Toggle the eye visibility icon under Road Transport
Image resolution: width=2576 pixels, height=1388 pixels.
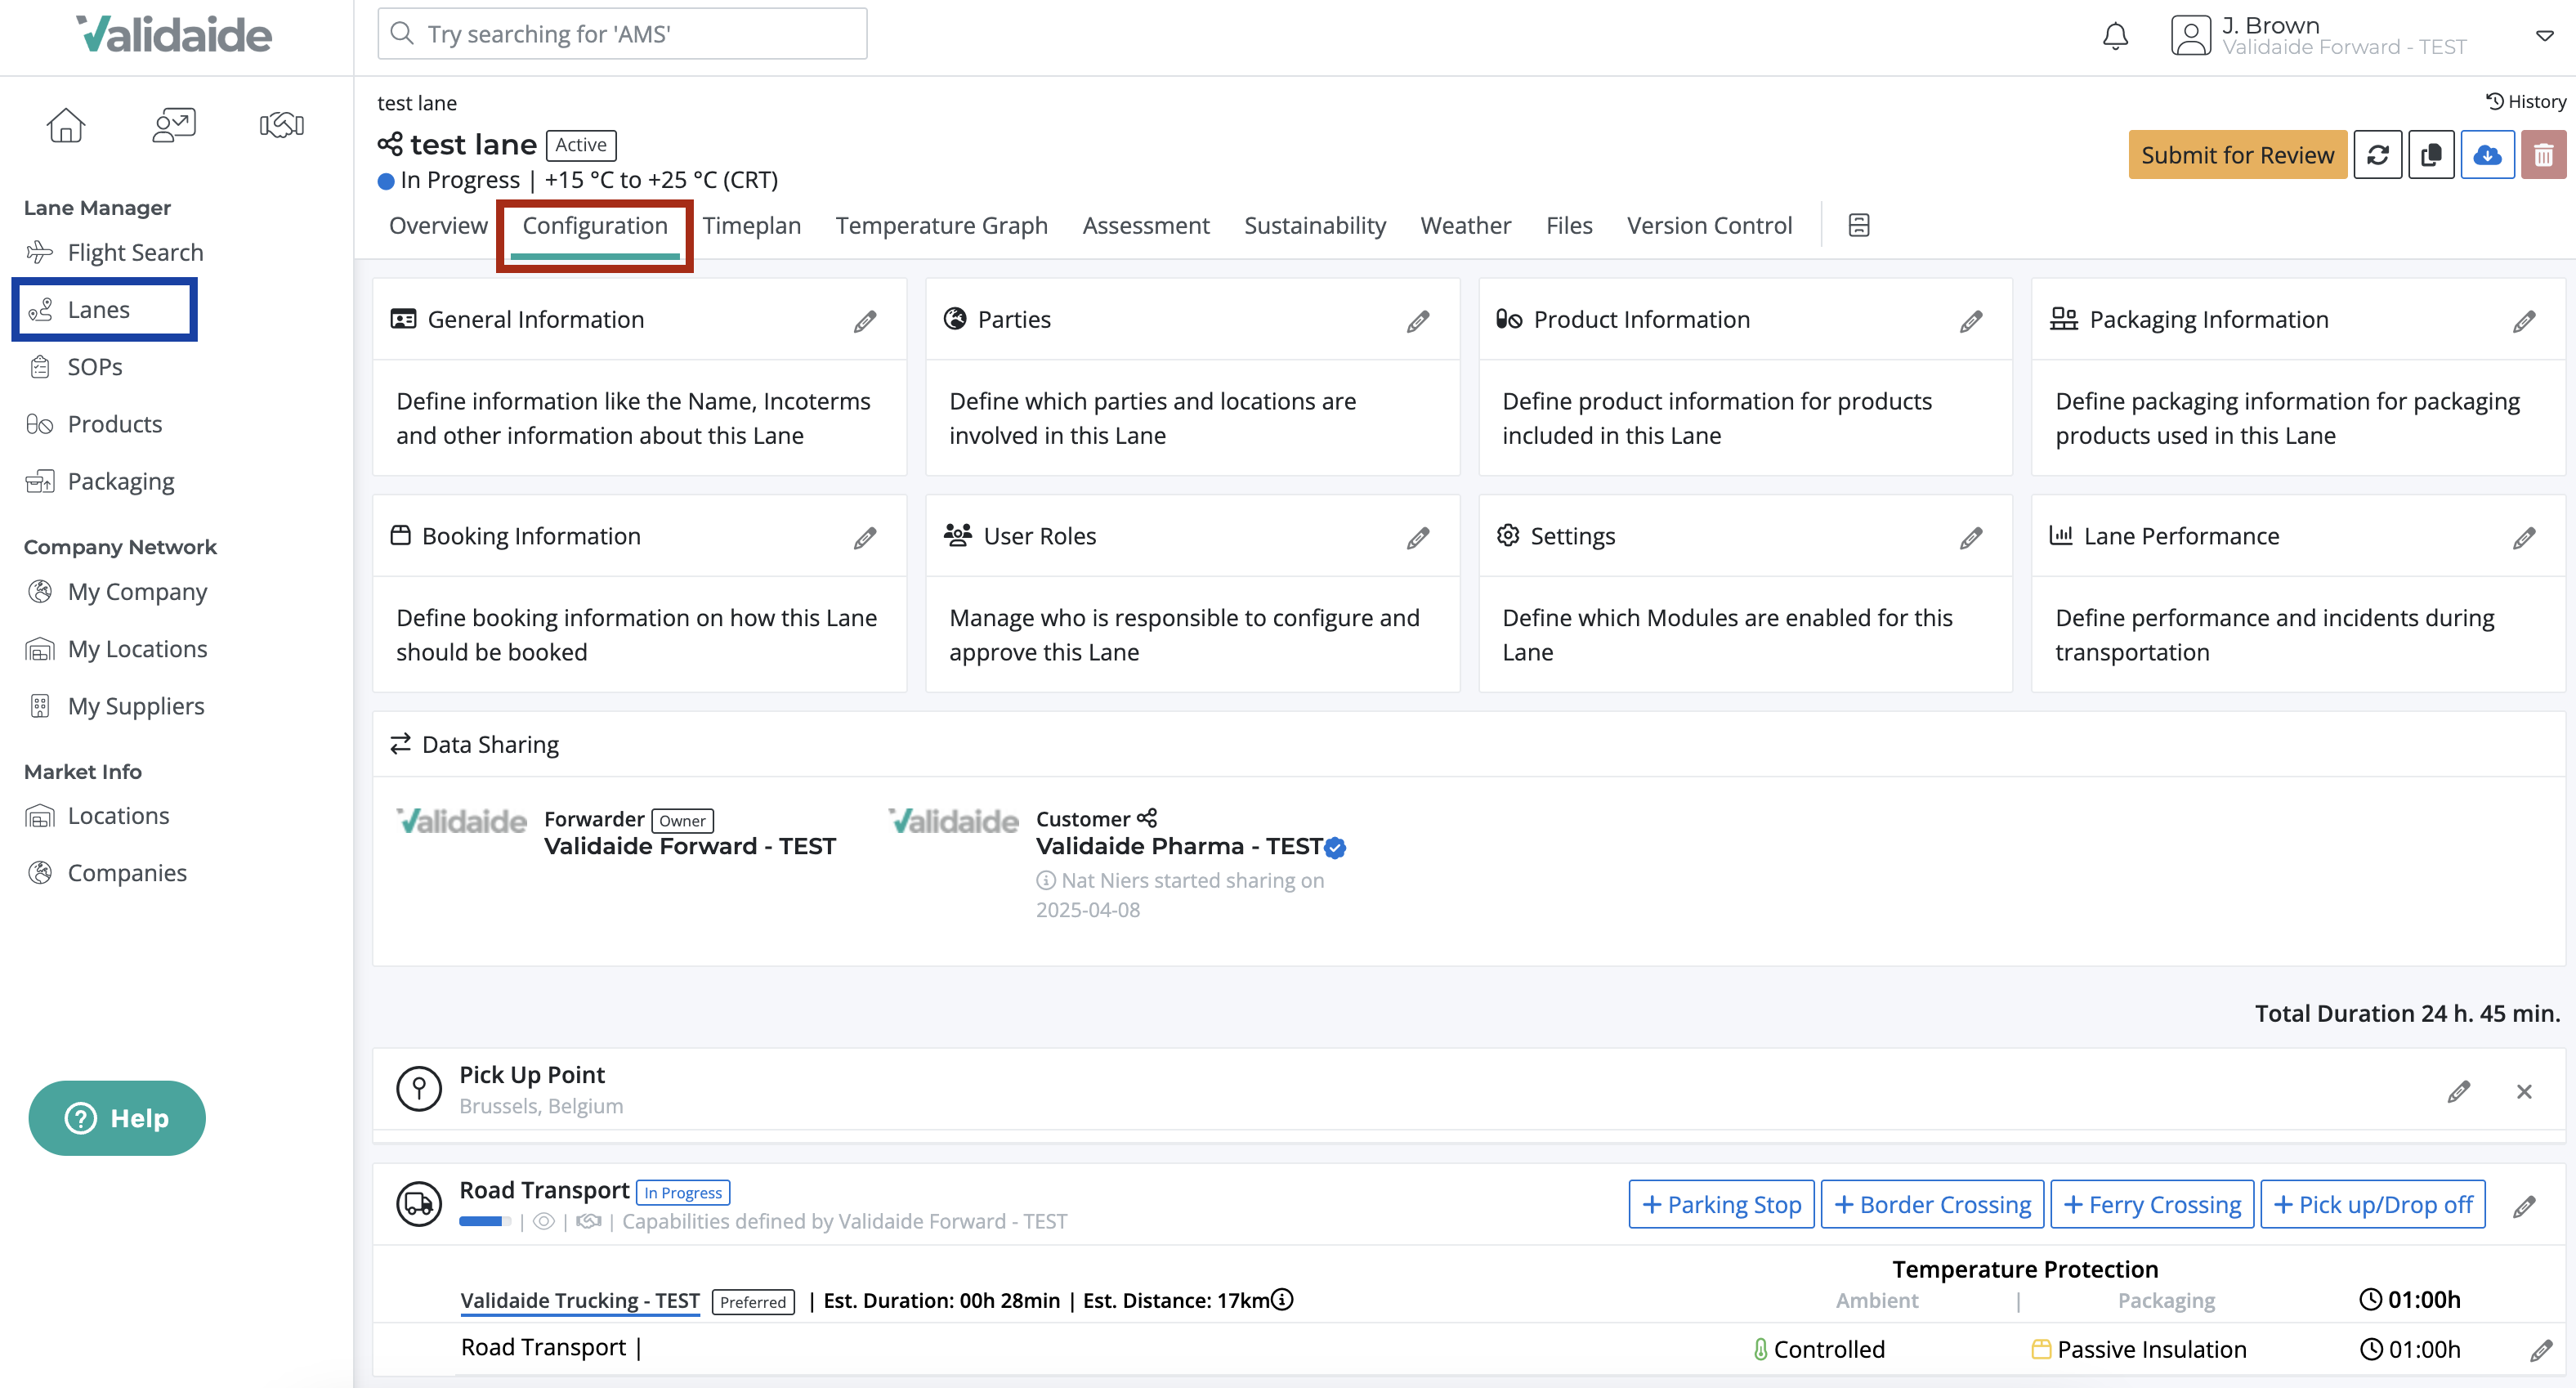coord(543,1222)
